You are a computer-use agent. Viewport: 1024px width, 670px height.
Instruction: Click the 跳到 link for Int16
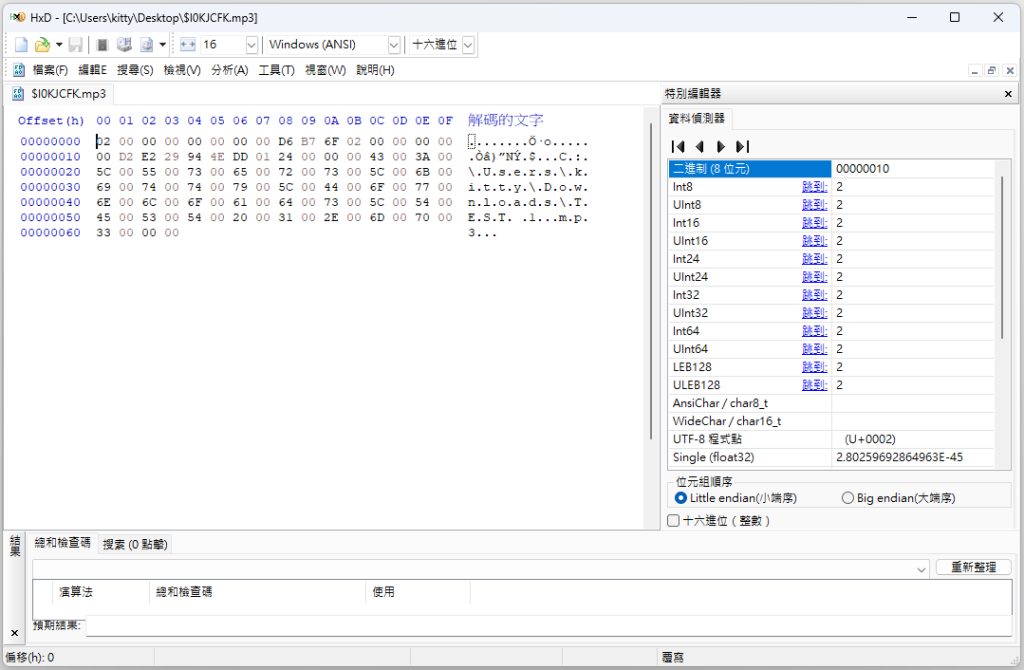814,223
